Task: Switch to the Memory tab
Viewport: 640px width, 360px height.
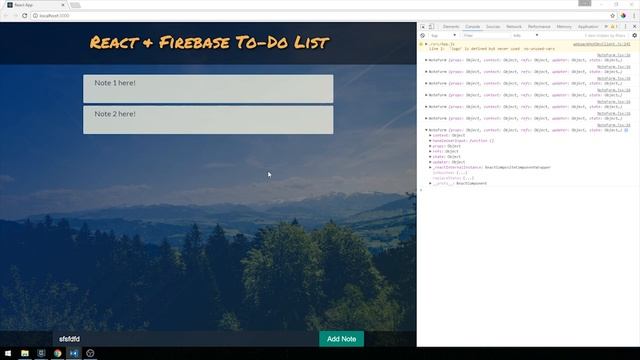Action: coord(564,27)
